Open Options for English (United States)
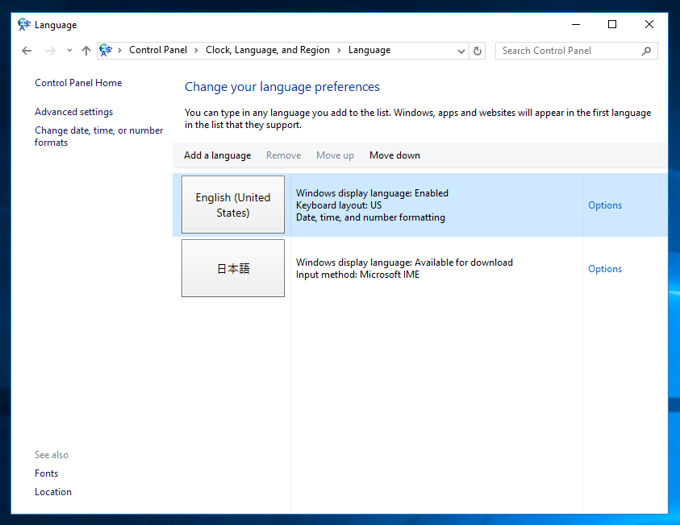 pos(605,205)
